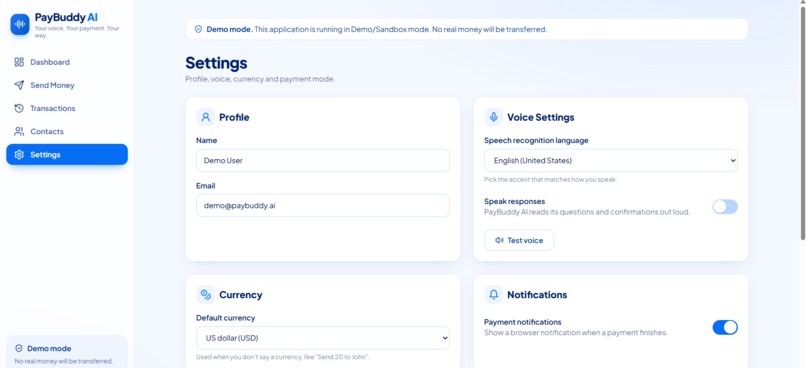The image size is (806, 368).
Task: Click the Settings page heading
Action: [x=216, y=63]
